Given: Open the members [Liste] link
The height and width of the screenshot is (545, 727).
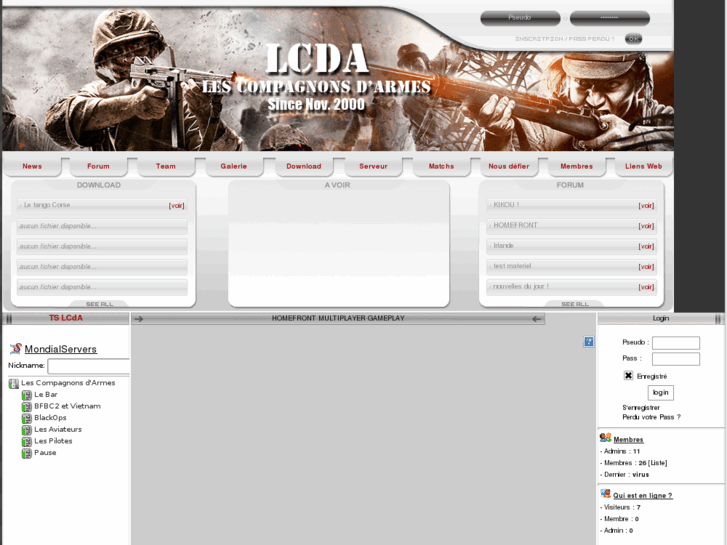Looking at the screenshot, I should [x=657, y=462].
